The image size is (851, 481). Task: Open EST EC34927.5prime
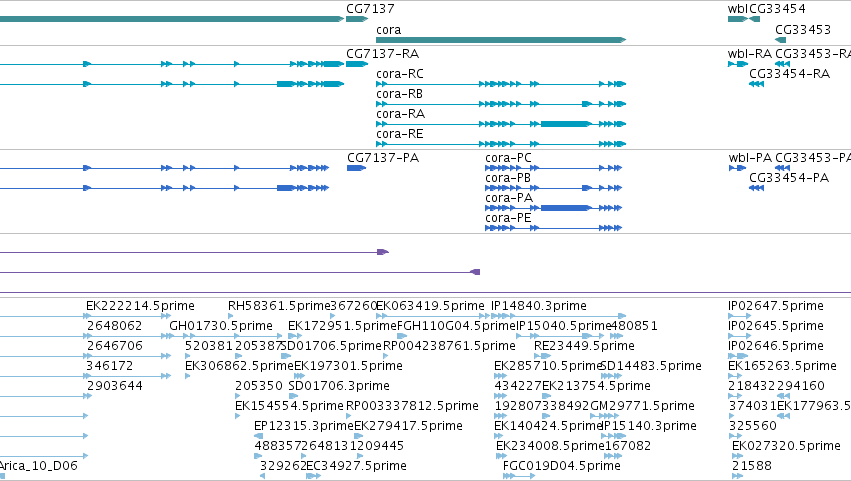click(356, 467)
